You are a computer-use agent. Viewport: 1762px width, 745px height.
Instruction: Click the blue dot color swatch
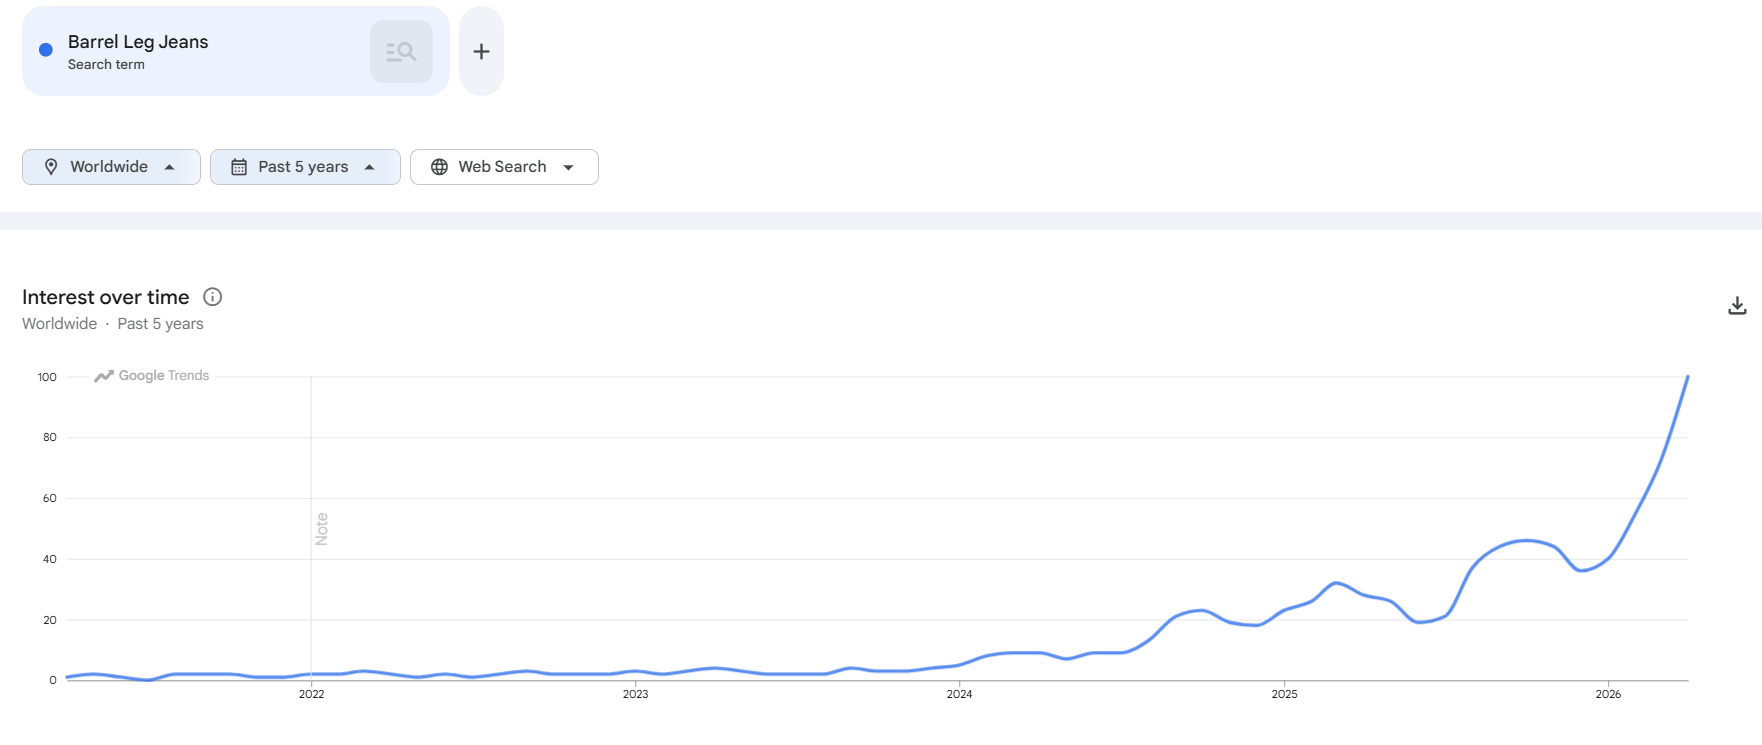pos(46,50)
